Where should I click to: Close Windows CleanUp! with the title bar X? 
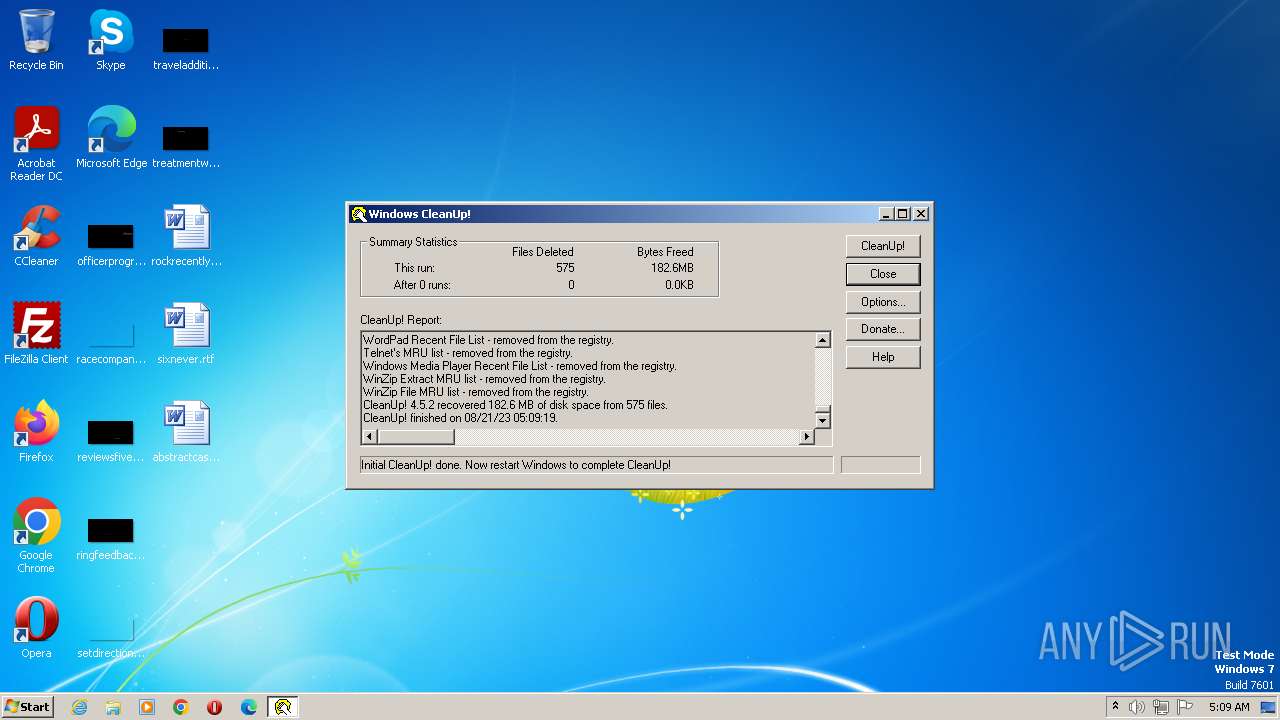pos(921,214)
